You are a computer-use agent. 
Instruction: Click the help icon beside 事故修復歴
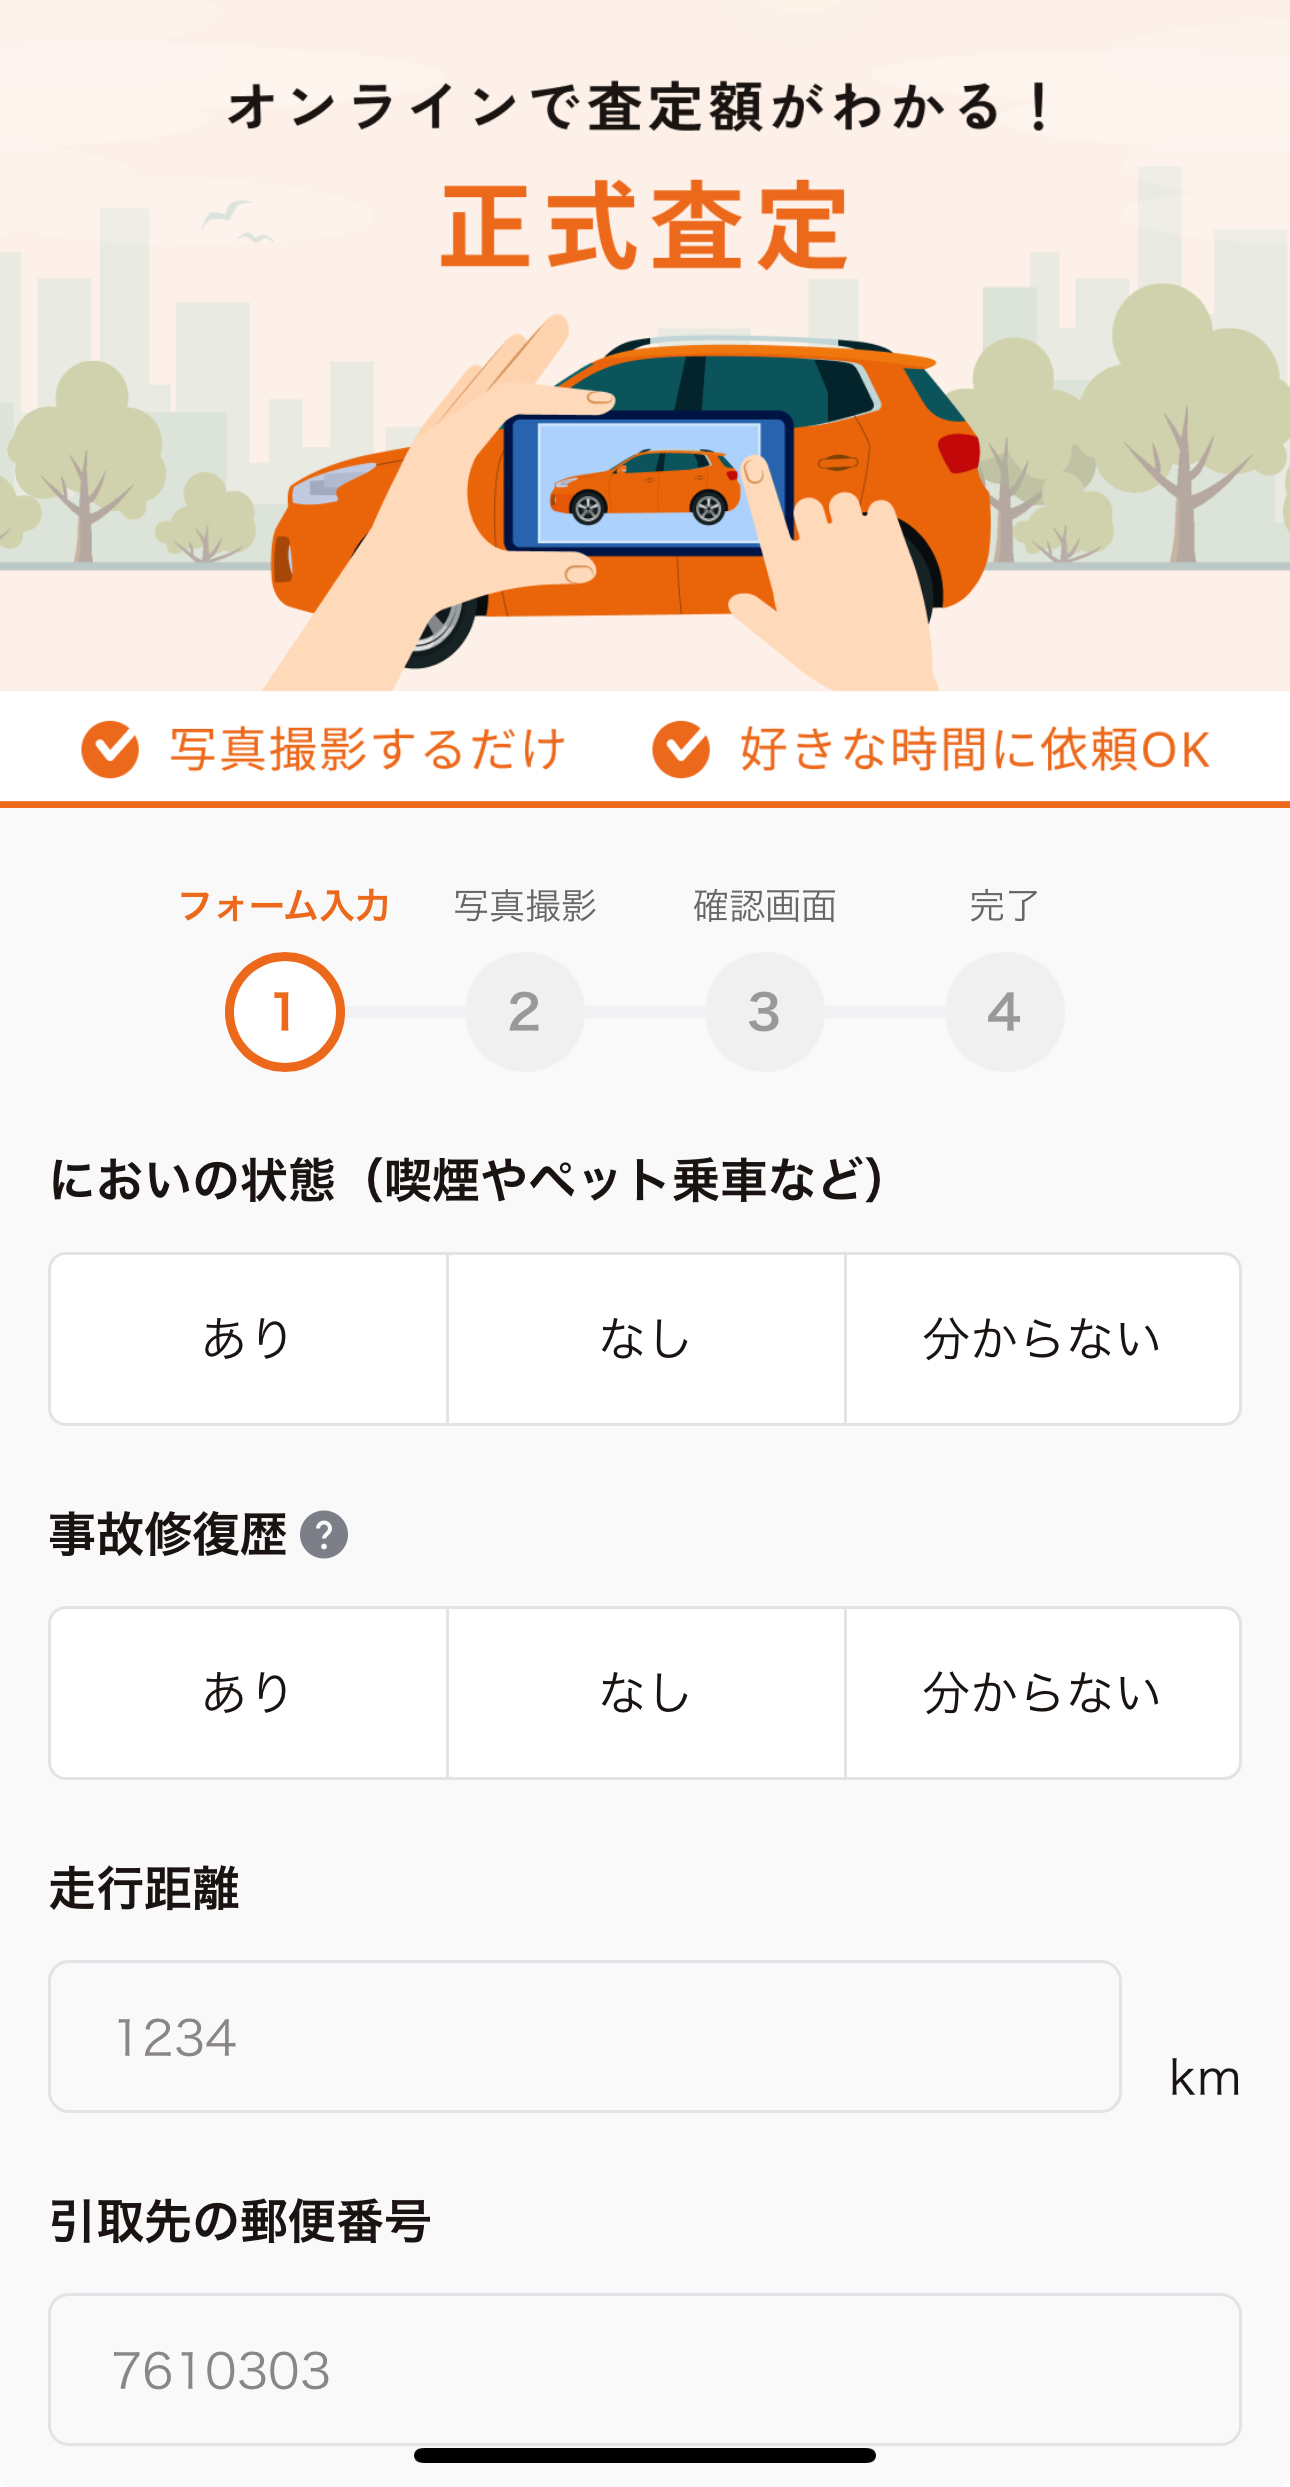coord(324,1535)
